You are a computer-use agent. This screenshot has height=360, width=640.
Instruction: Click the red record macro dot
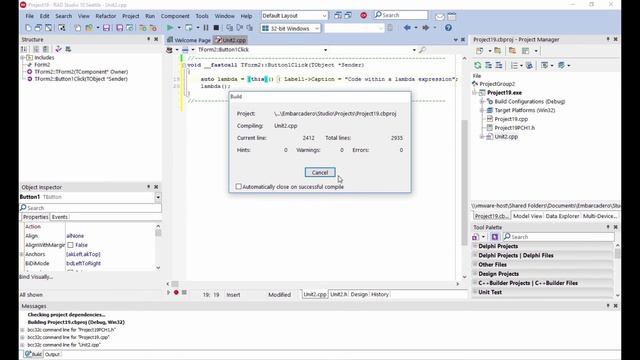[176, 292]
